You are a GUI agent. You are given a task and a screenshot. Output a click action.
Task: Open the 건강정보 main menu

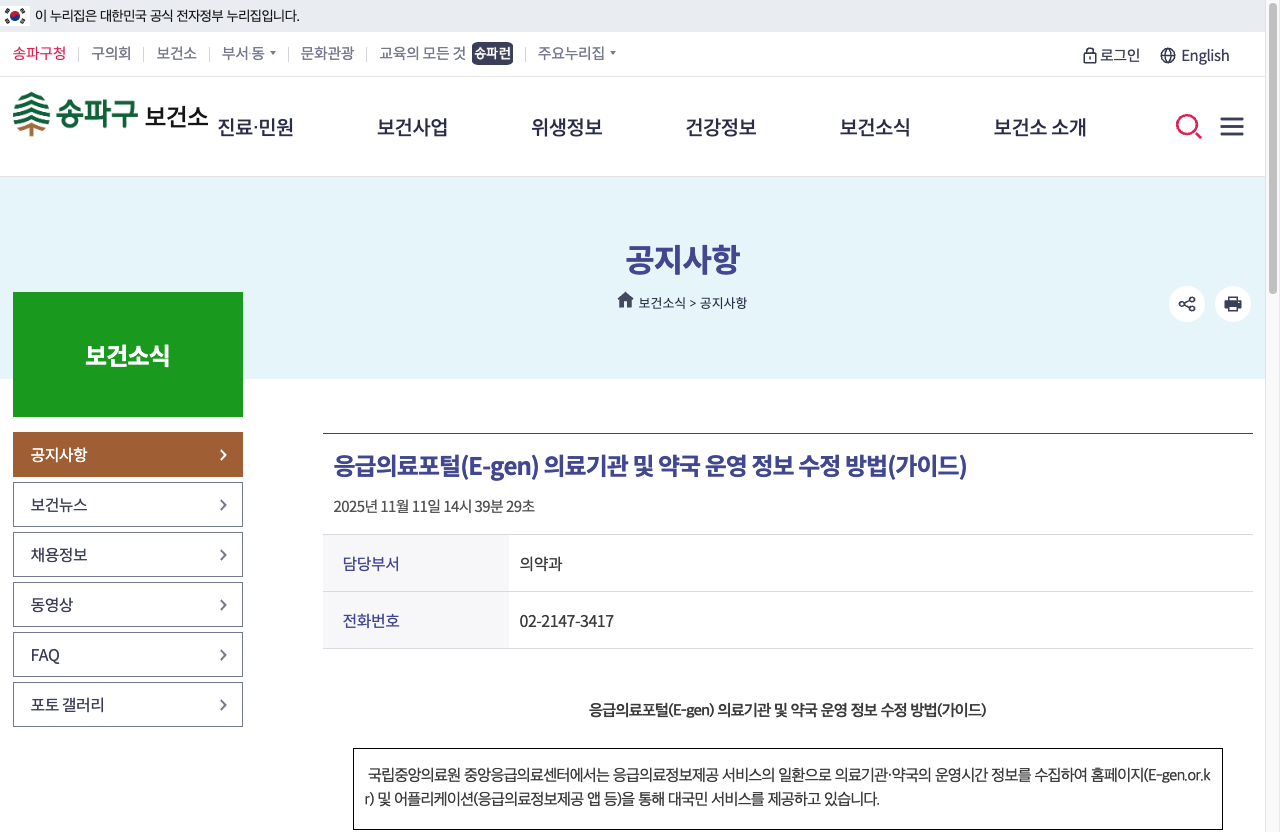pyautogui.click(x=721, y=127)
